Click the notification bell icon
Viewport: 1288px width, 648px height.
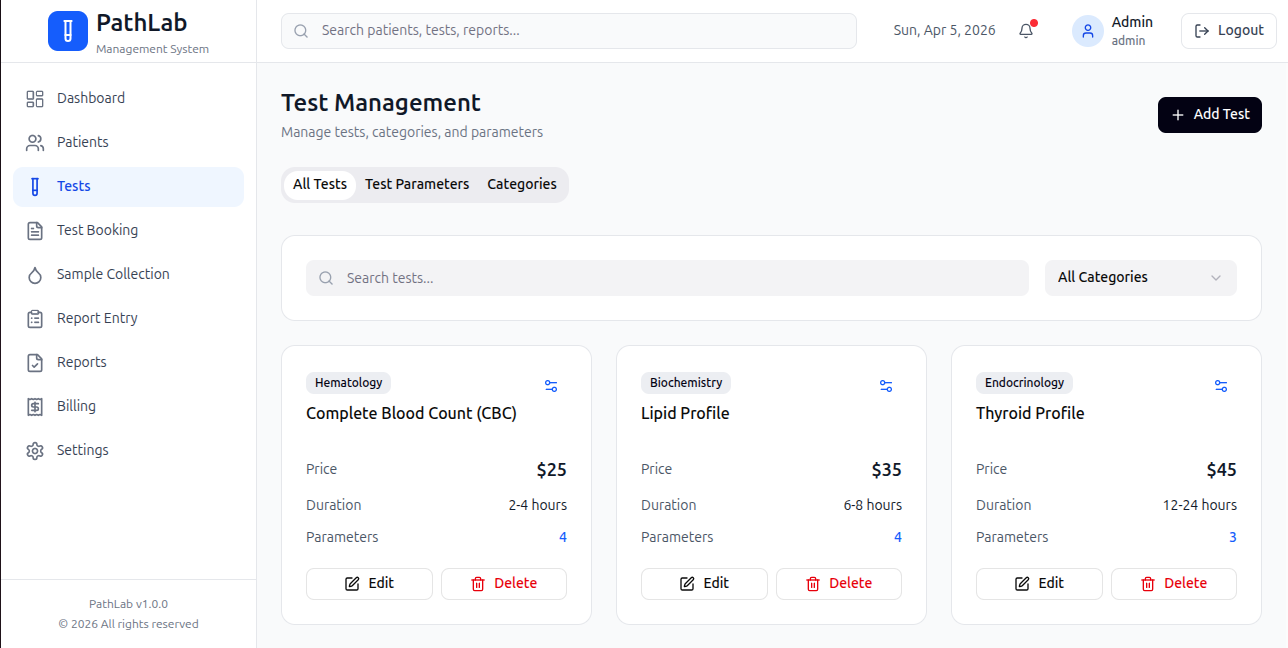(x=1026, y=31)
